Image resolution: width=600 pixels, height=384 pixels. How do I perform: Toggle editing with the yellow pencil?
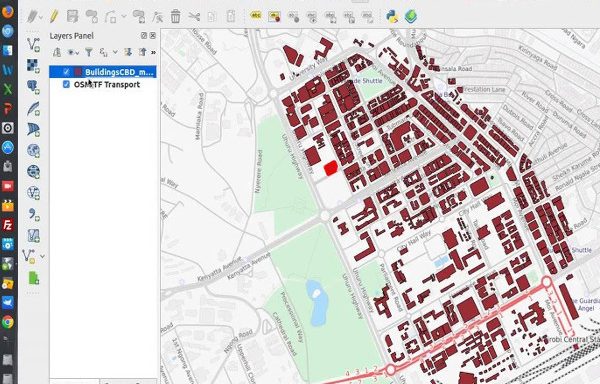tap(54, 16)
